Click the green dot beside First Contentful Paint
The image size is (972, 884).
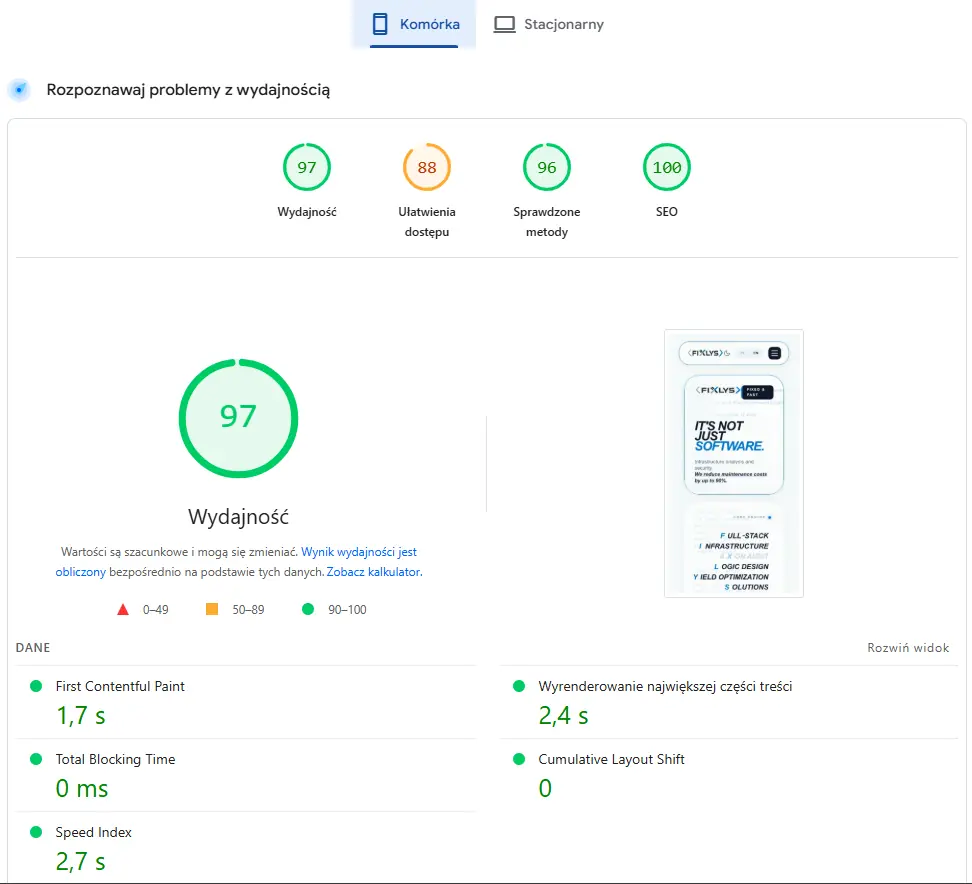(x=36, y=686)
